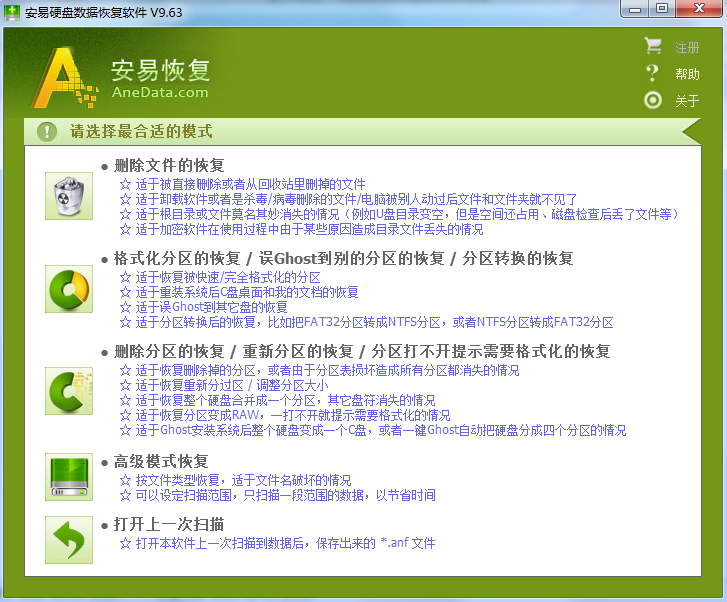Open the last scan green arrow icon
This screenshot has height=602, width=727.
click(69, 540)
